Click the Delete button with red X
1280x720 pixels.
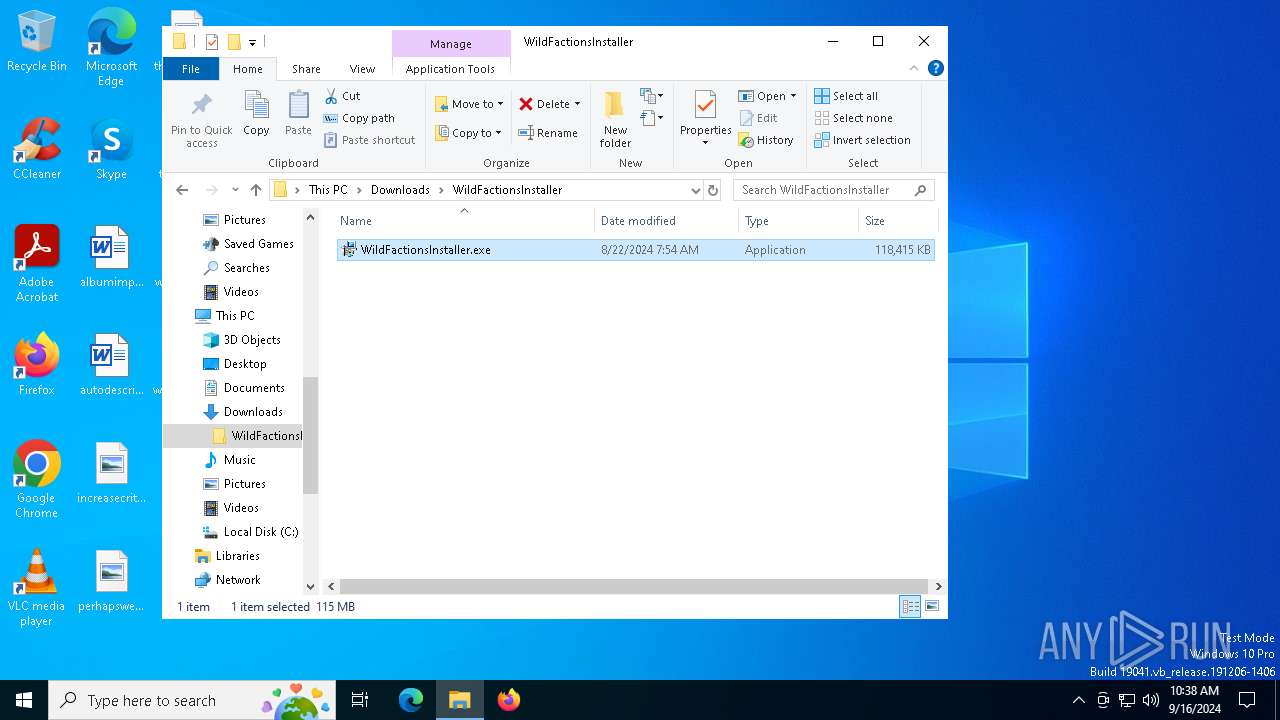coord(549,104)
